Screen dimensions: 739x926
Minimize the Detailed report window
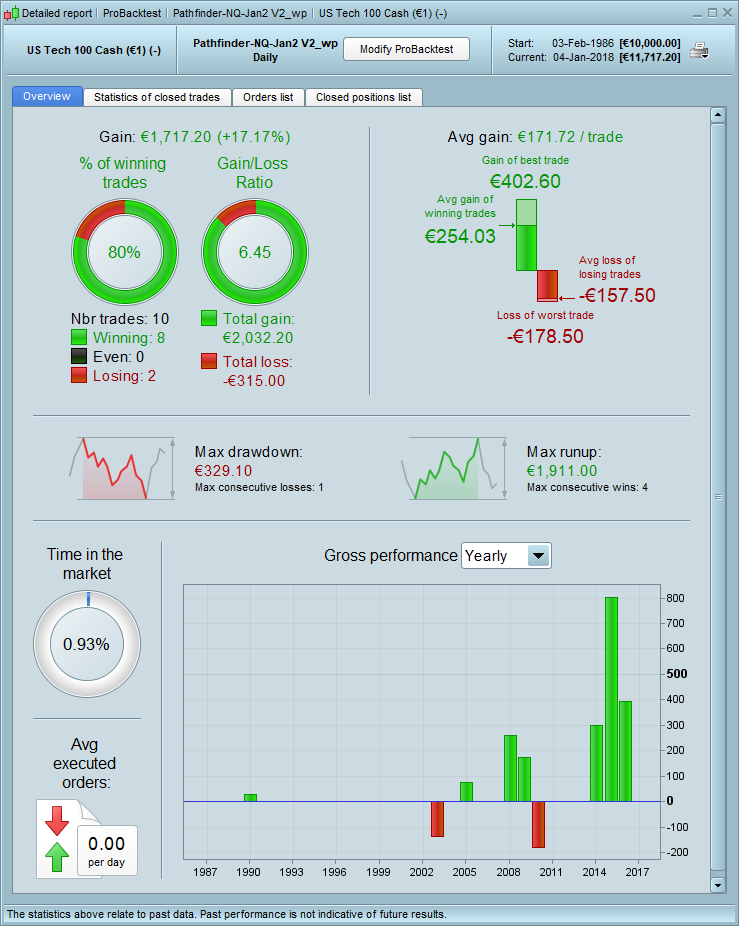698,13
